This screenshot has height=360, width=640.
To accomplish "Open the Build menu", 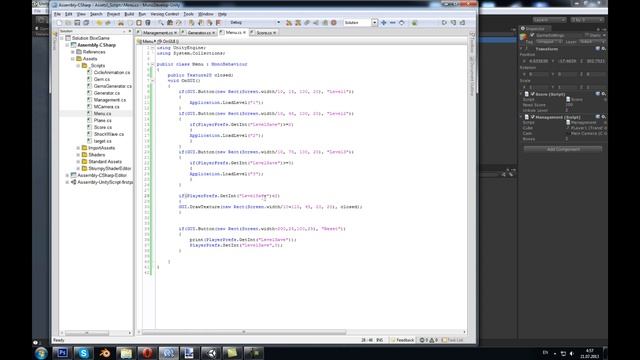I will (x=129, y=14).
